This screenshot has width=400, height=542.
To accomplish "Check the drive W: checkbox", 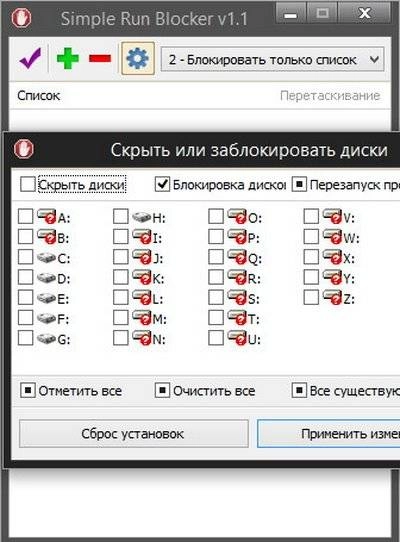I will (x=311, y=237).
